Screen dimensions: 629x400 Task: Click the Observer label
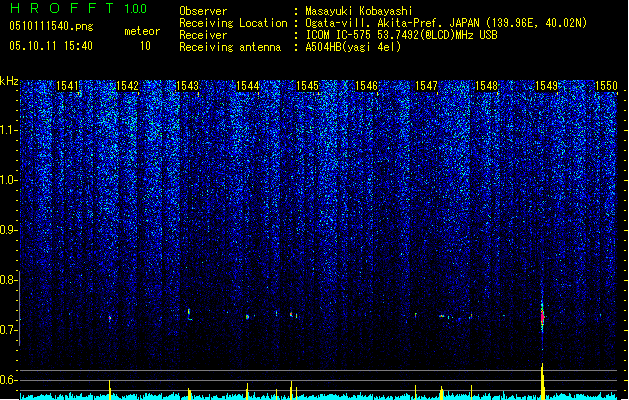pos(203,11)
